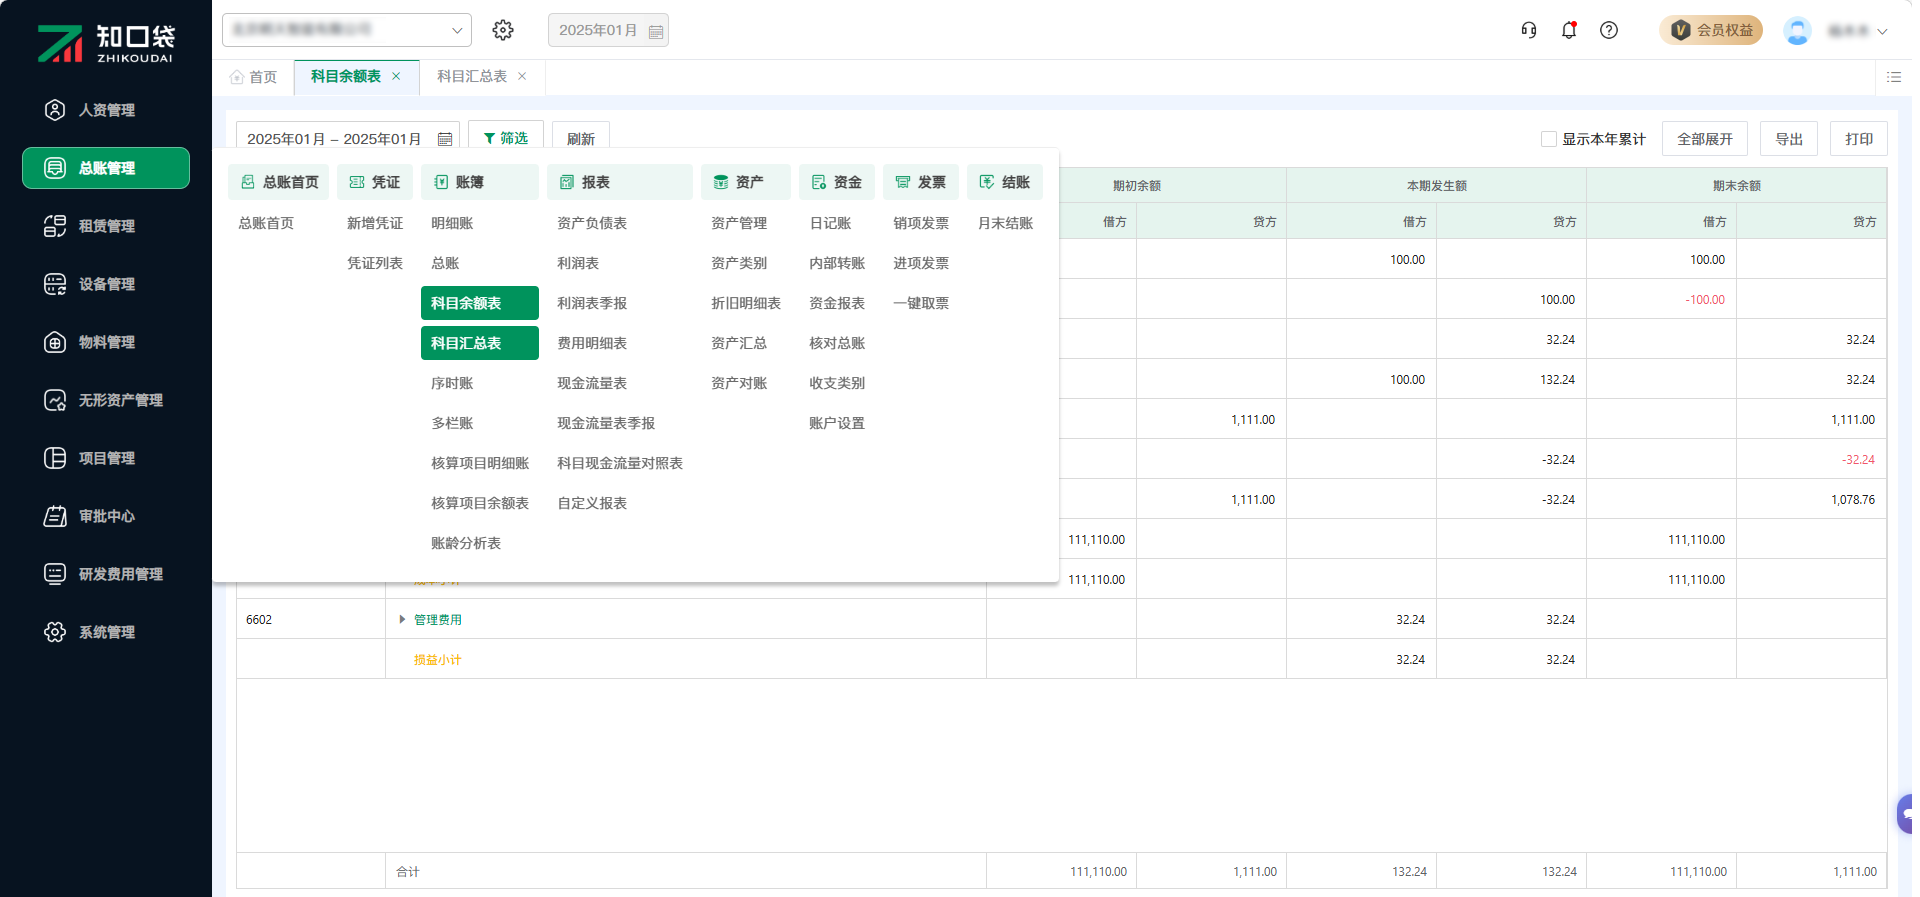The width and height of the screenshot is (1920, 897).
Task: Click the help question mark icon
Action: [x=1609, y=30]
